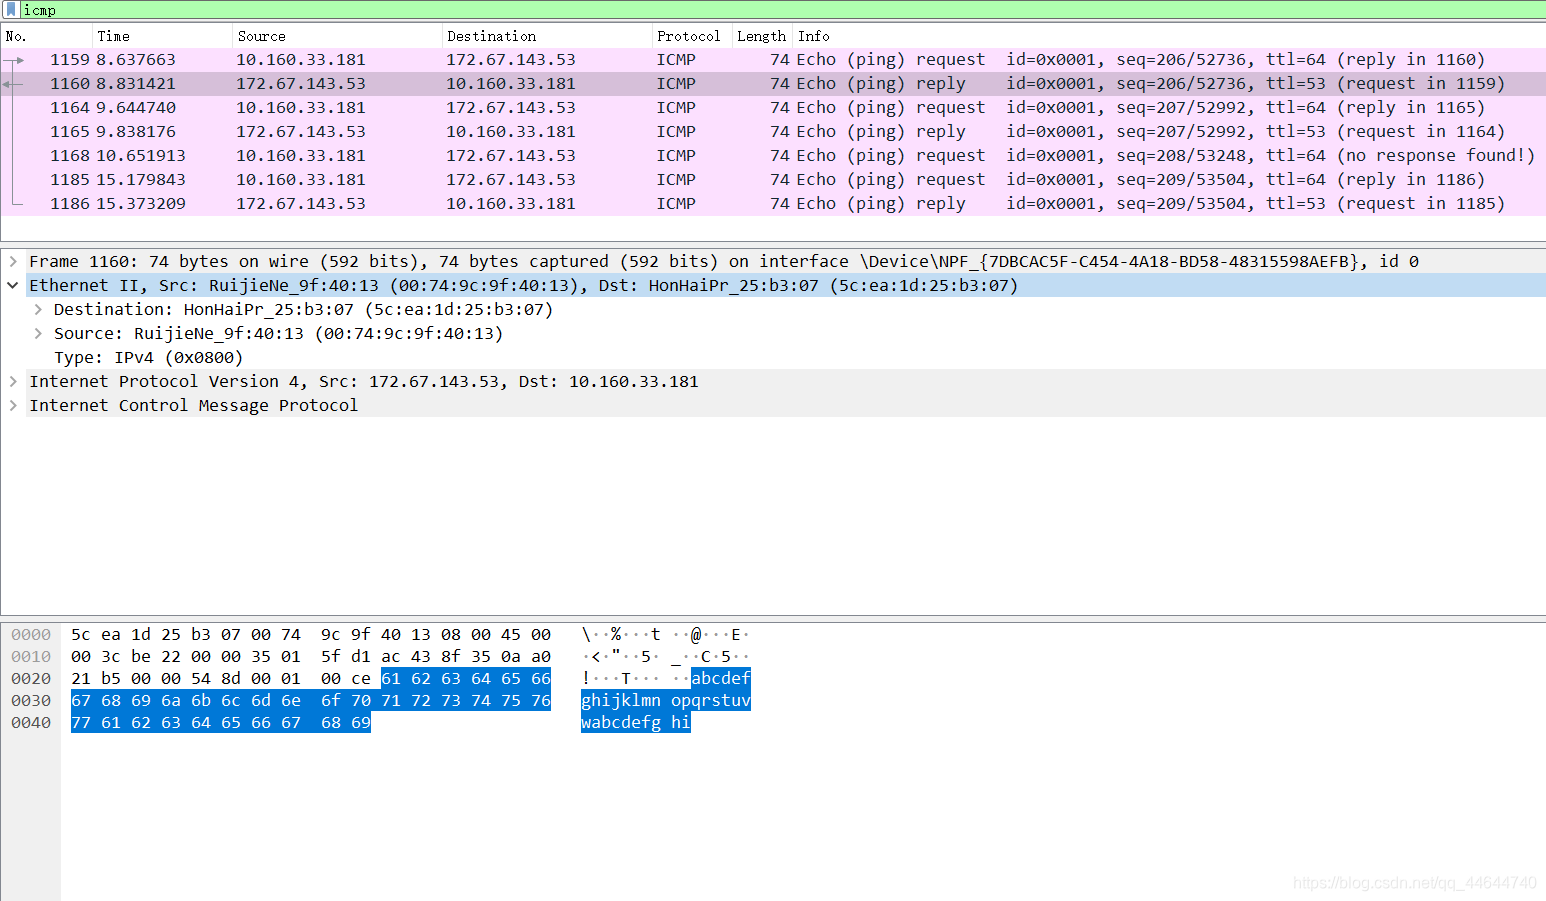Expand Internet Protocol Version 4 node
This screenshot has width=1546, height=901.
13,381
